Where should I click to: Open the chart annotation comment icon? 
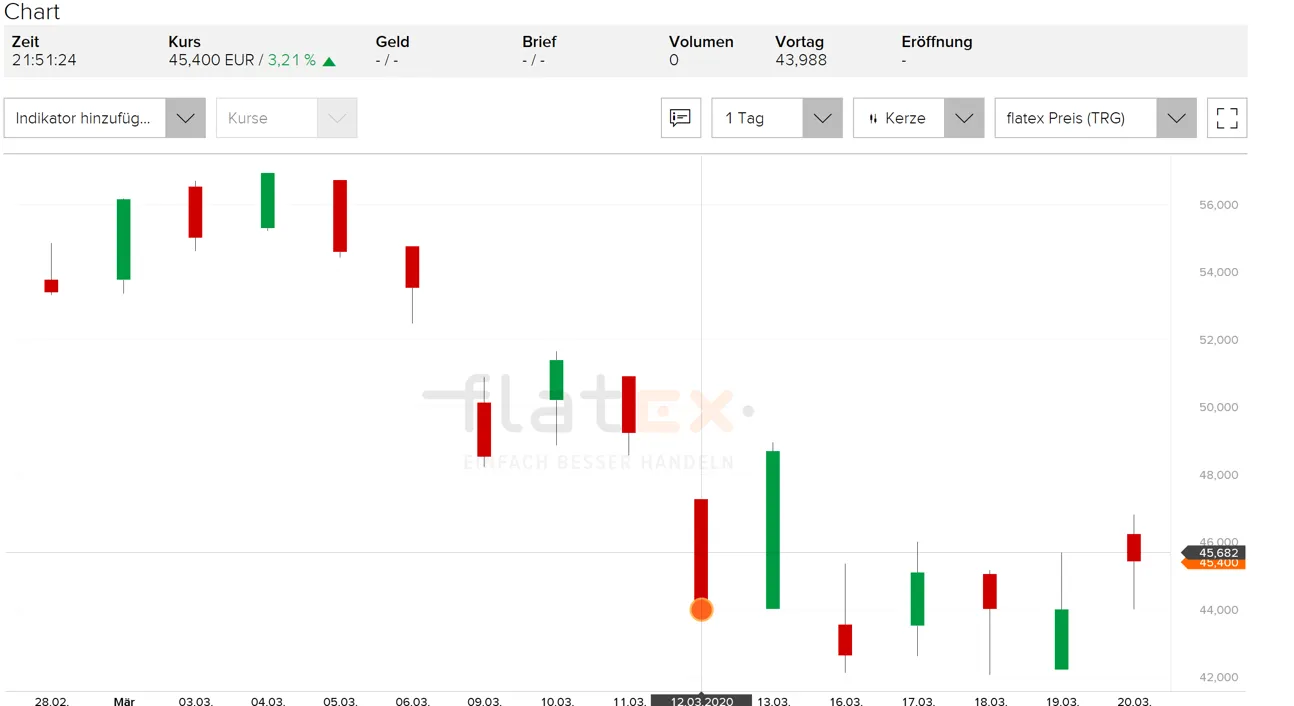[x=681, y=118]
